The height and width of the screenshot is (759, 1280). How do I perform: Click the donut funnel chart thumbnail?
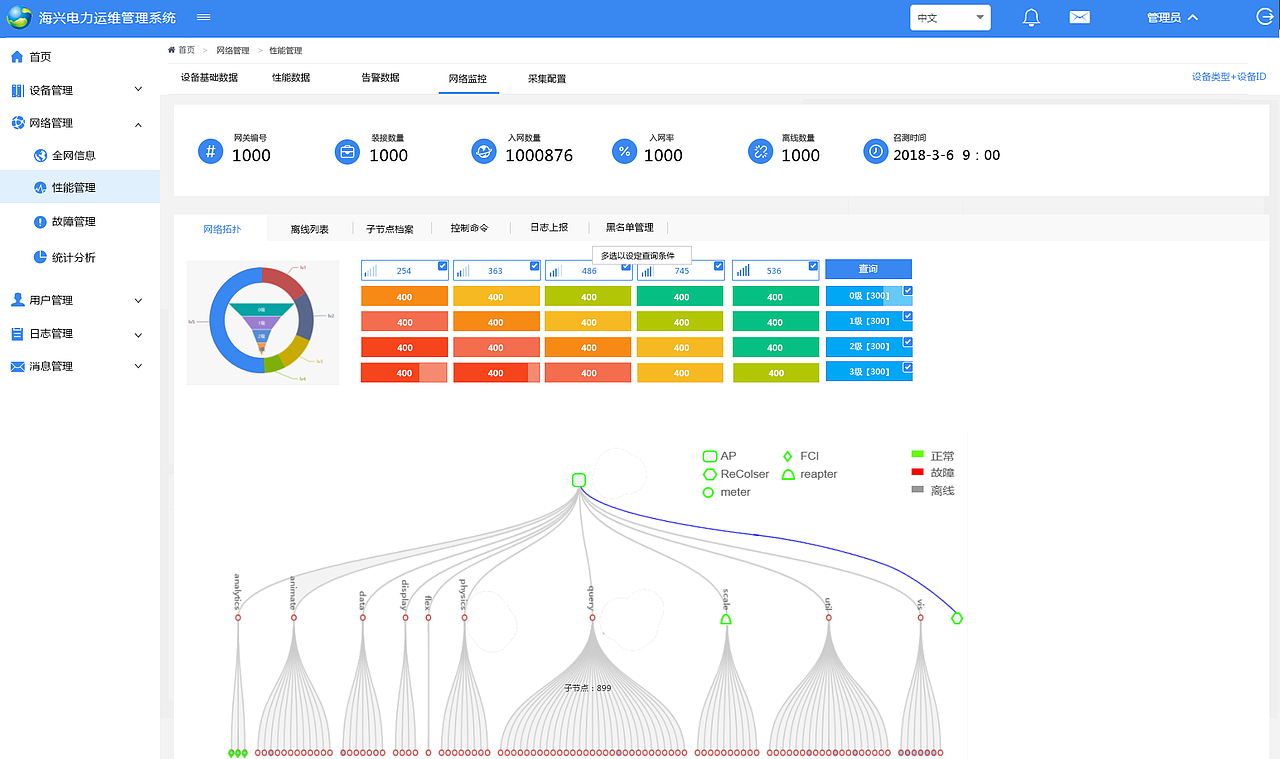tap(263, 322)
